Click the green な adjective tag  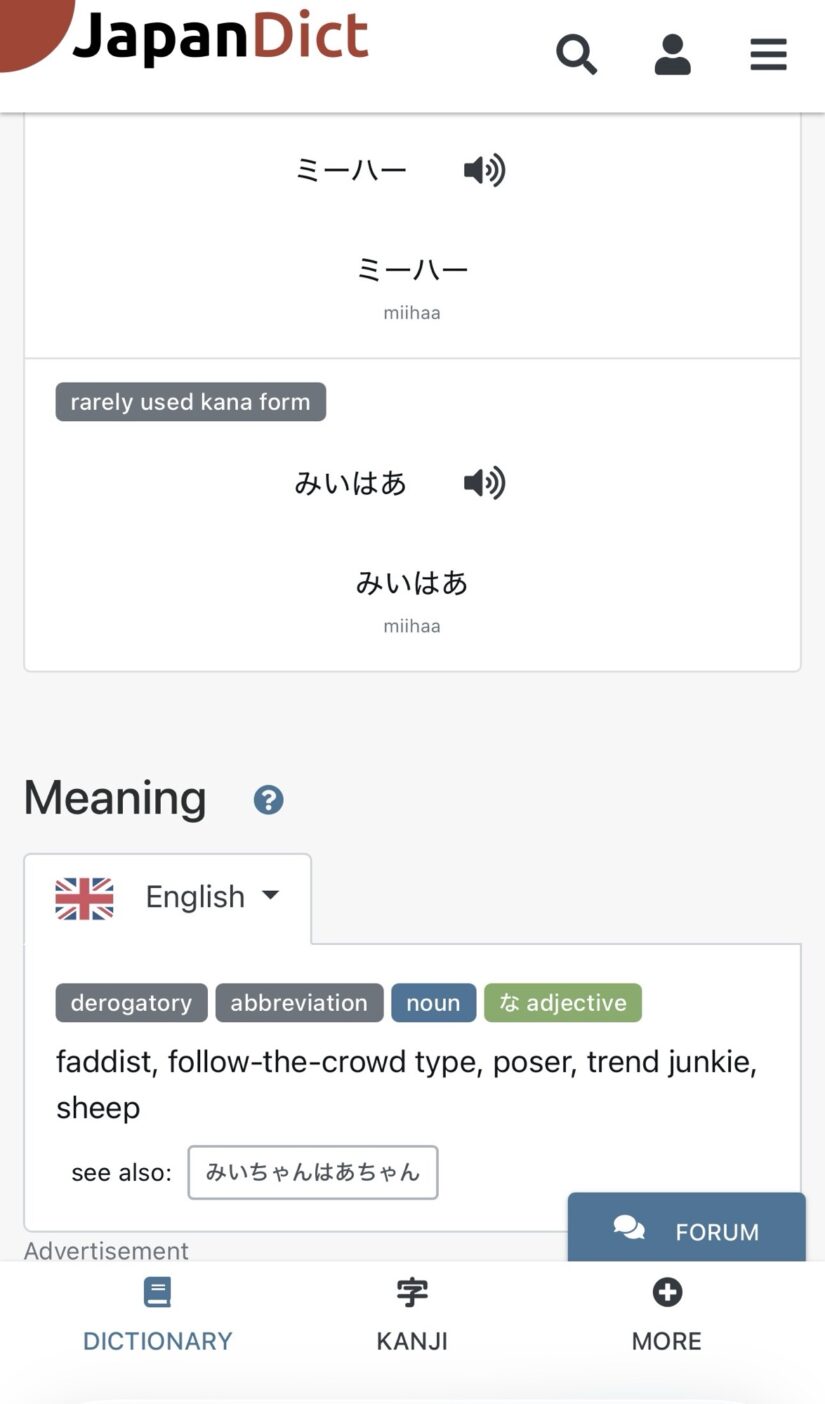(563, 1003)
